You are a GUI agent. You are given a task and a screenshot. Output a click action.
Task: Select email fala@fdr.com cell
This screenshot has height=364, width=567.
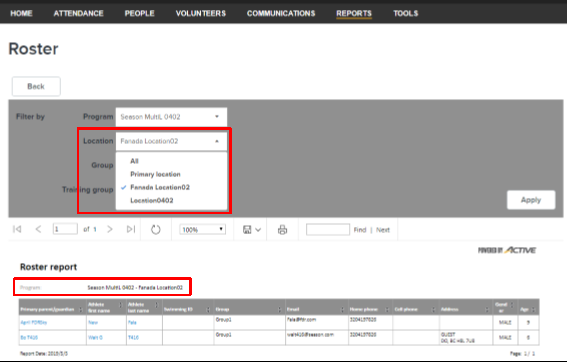tap(317, 322)
